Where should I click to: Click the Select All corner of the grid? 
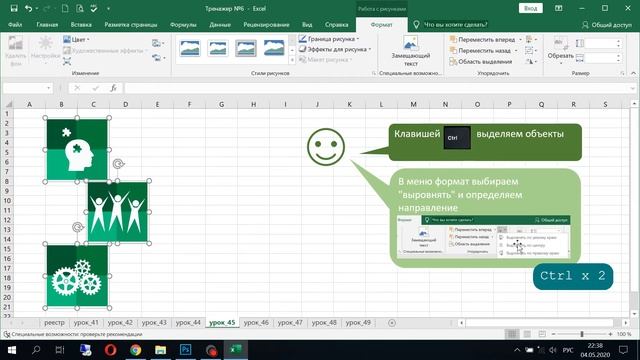pos(8,104)
